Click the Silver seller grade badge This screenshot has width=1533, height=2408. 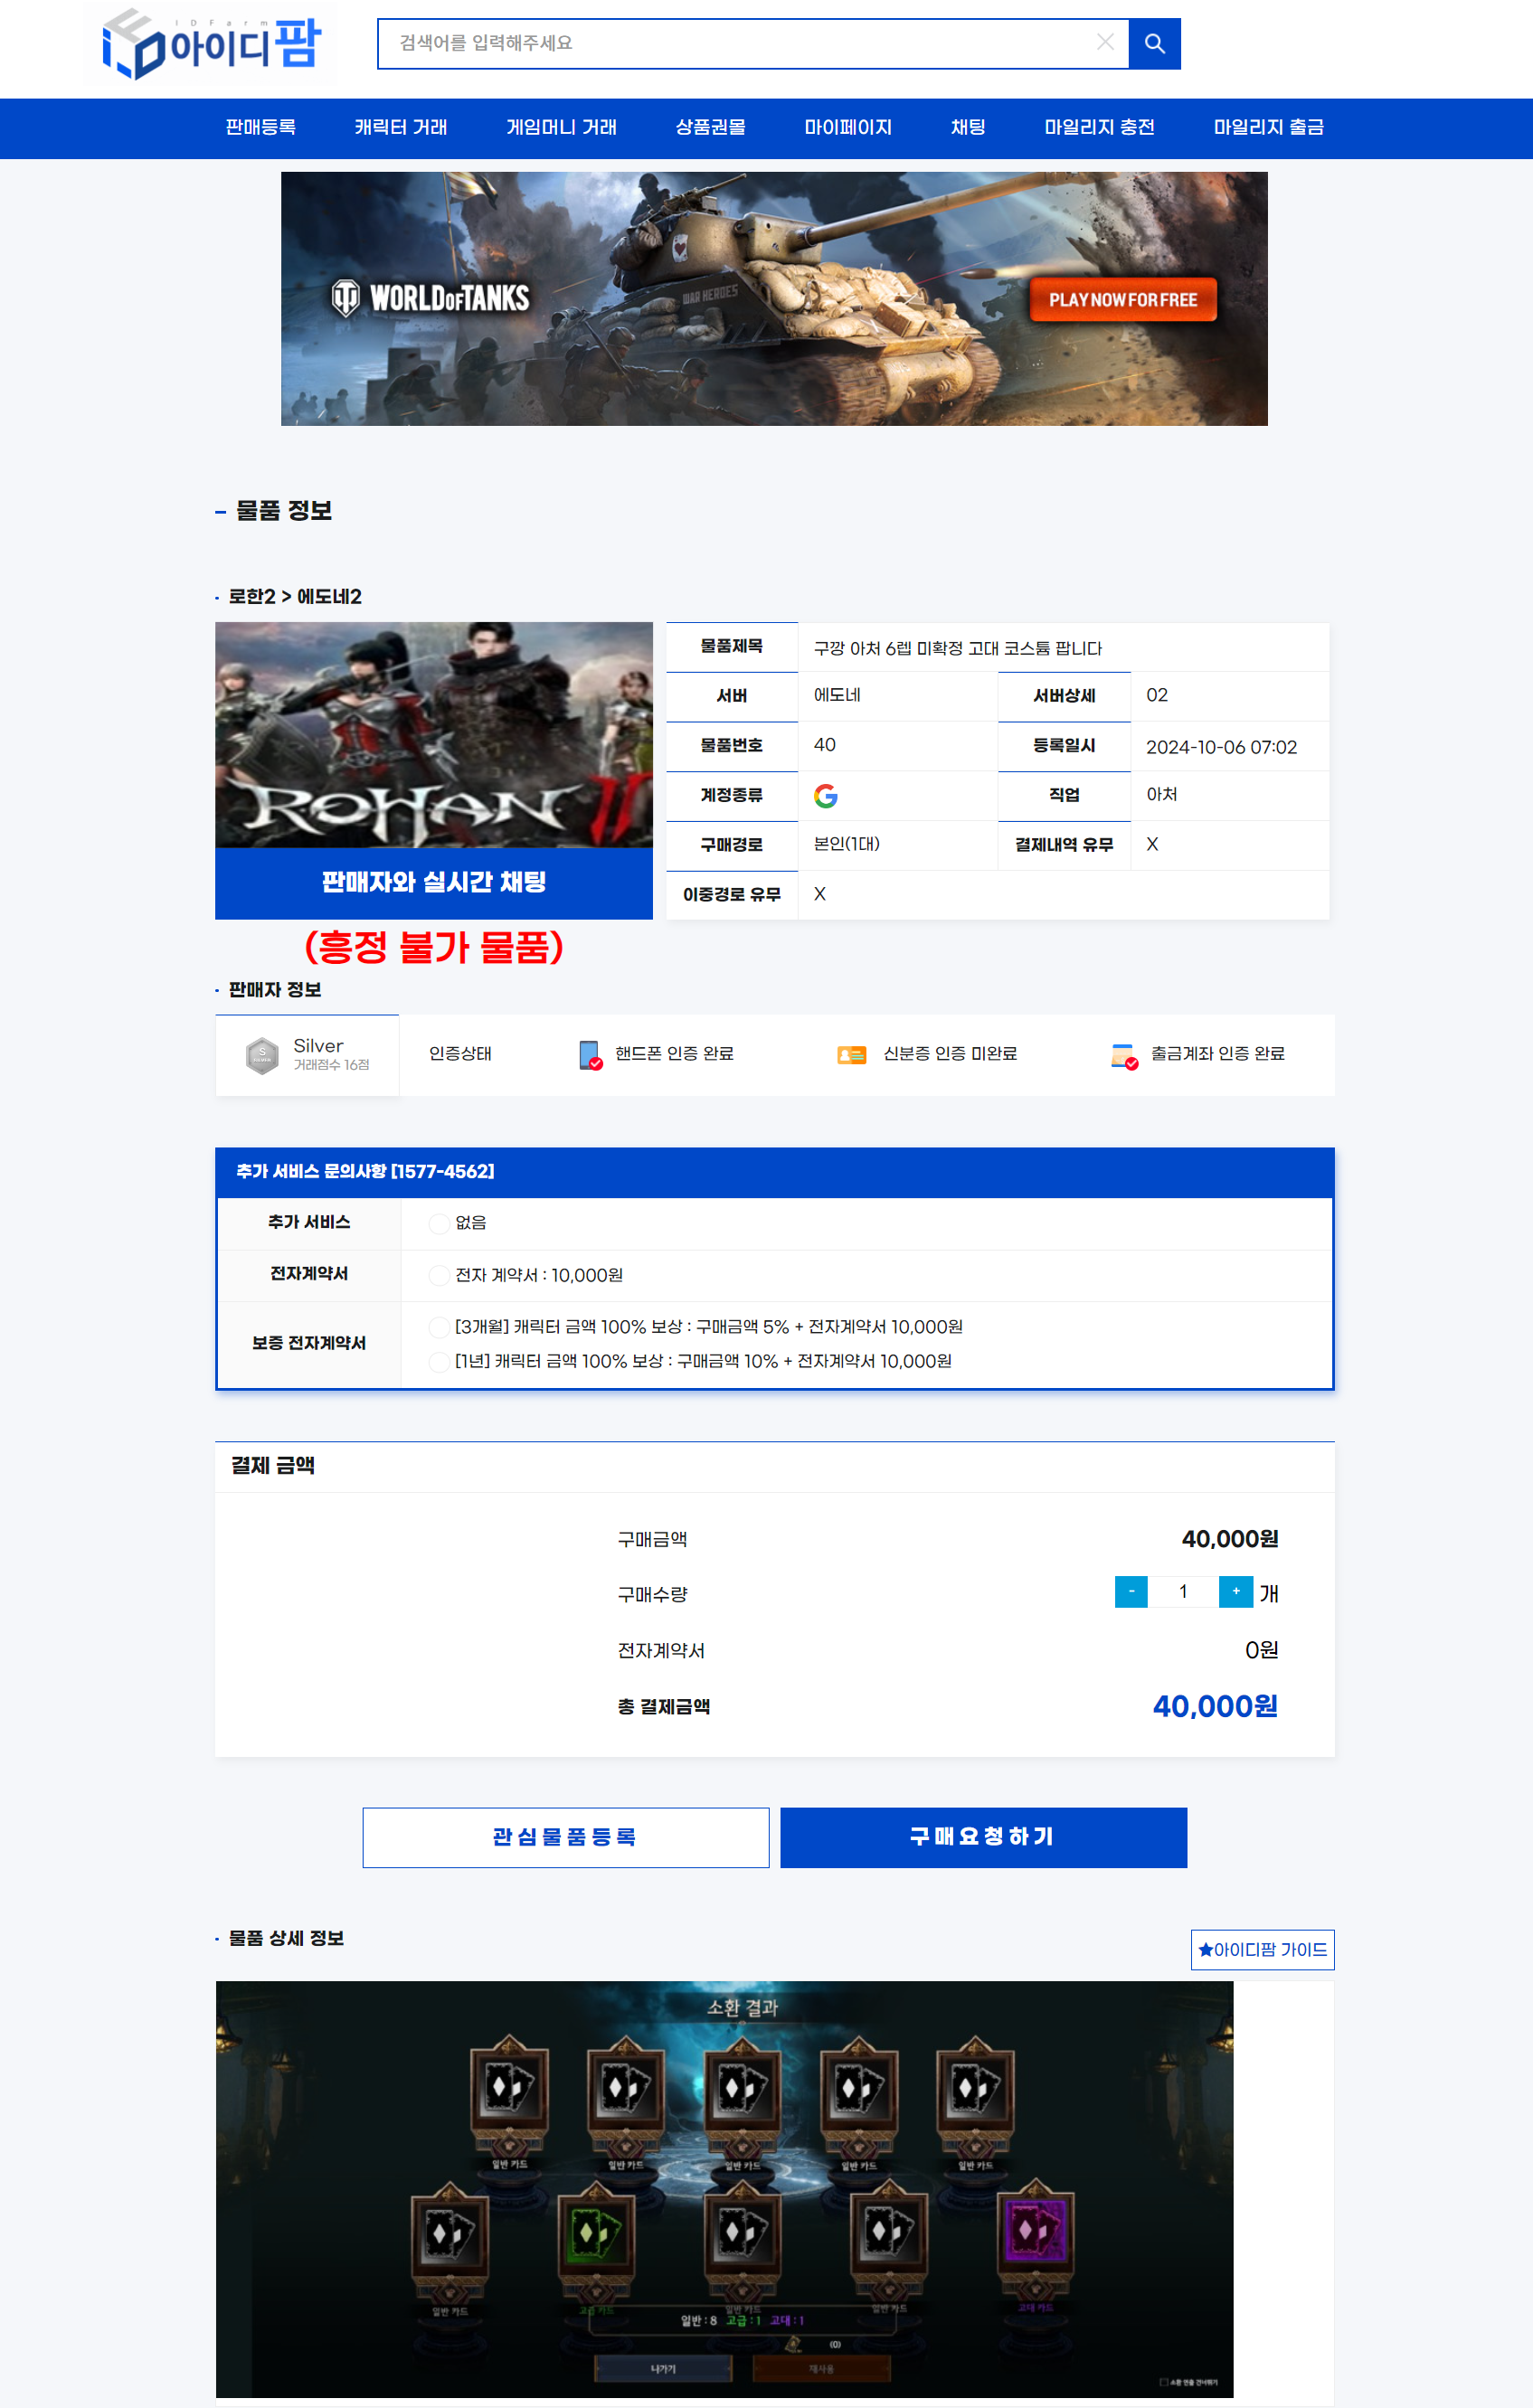tap(262, 1055)
